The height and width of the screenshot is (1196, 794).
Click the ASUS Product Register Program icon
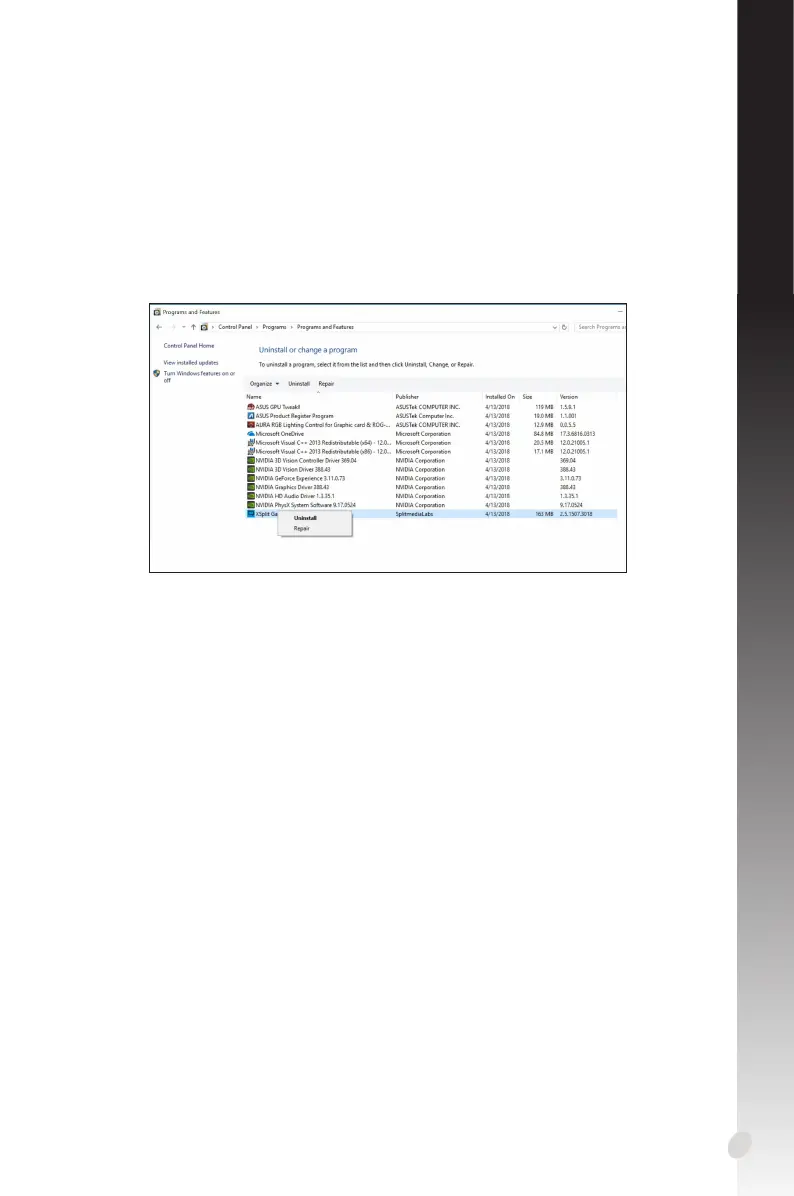[x=251, y=416]
